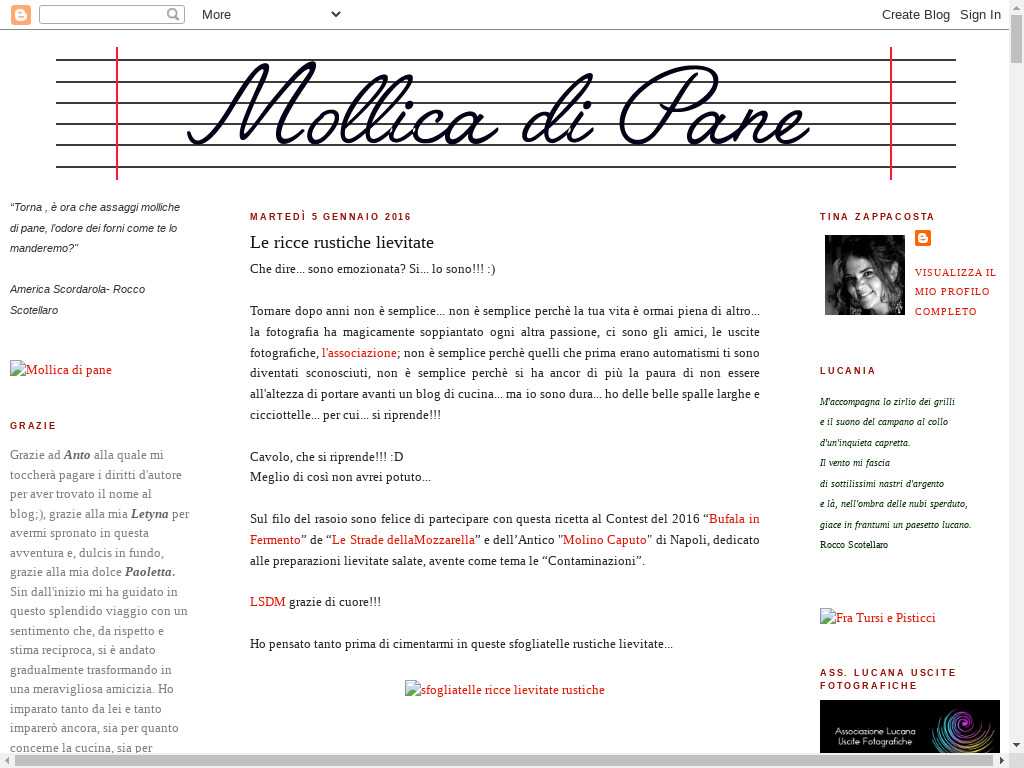Click Sign In in the top bar

tap(980, 14)
